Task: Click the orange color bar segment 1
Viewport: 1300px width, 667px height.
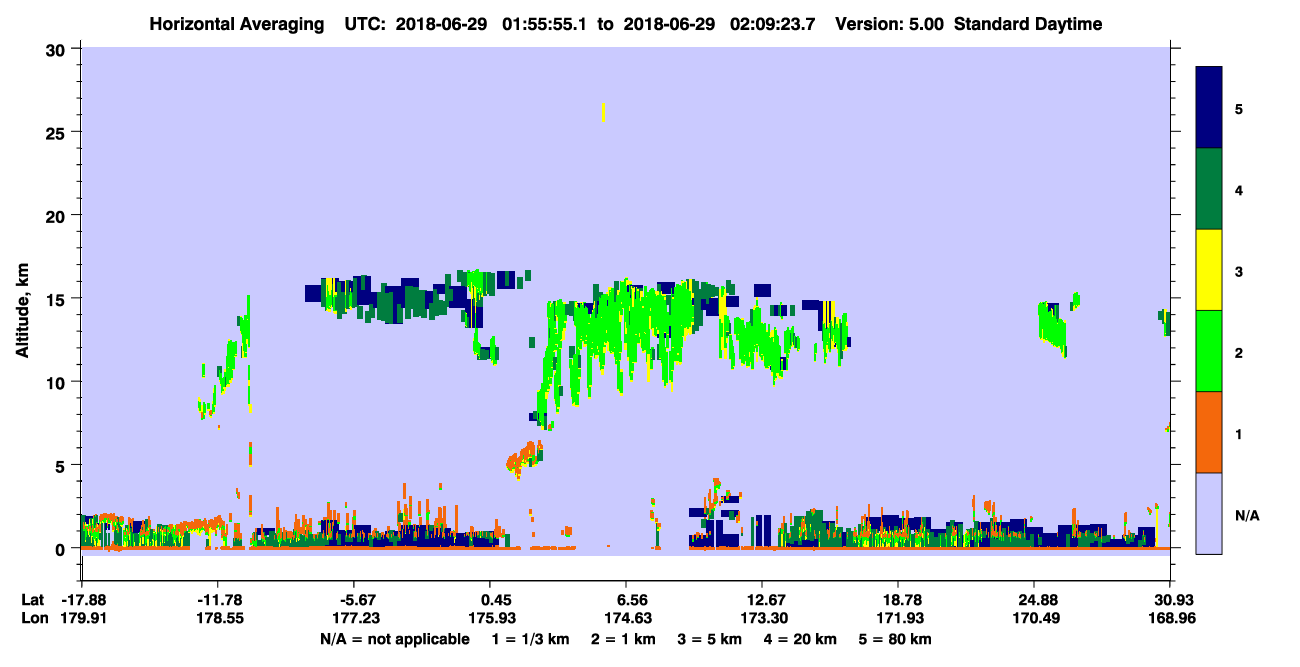Action: pos(1209,432)
